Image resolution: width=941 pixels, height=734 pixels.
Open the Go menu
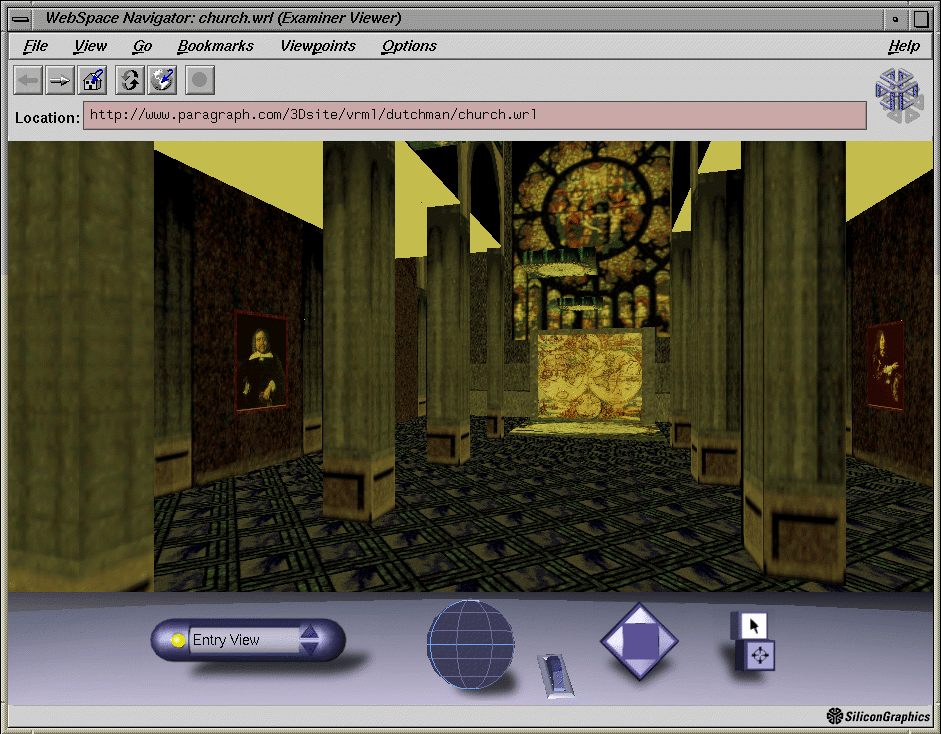(x=142, y=46)
